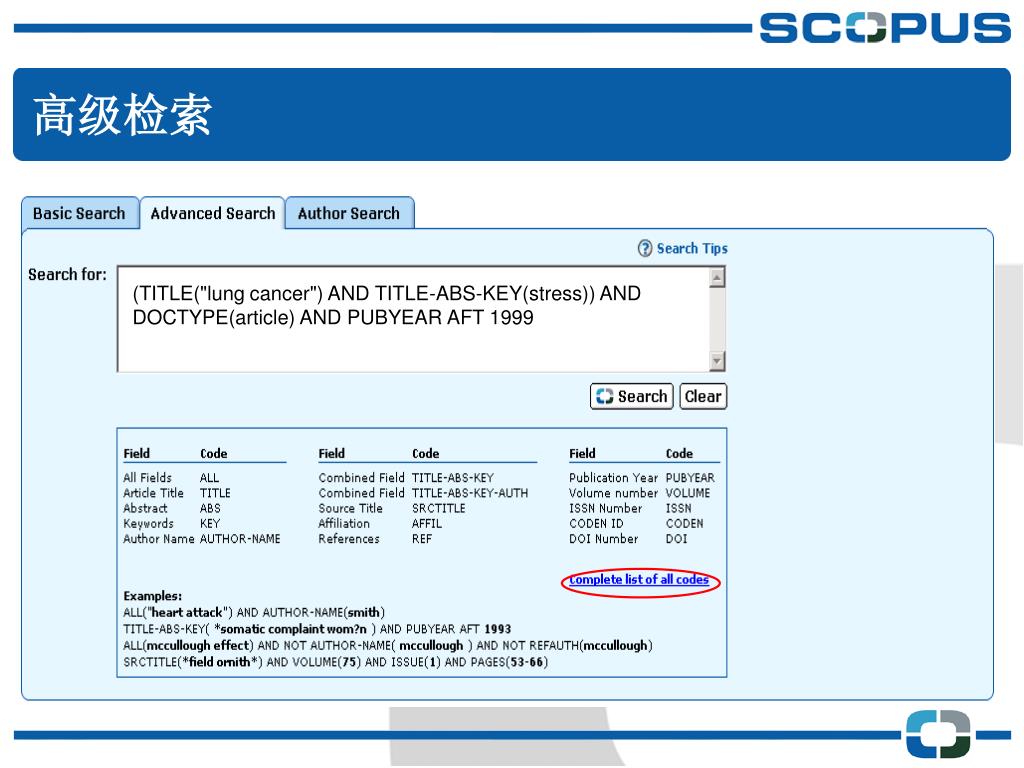Click the TITLE-ABS-KEY code text
Screen dimensions: 1024x768
click(x=453, y=478)
